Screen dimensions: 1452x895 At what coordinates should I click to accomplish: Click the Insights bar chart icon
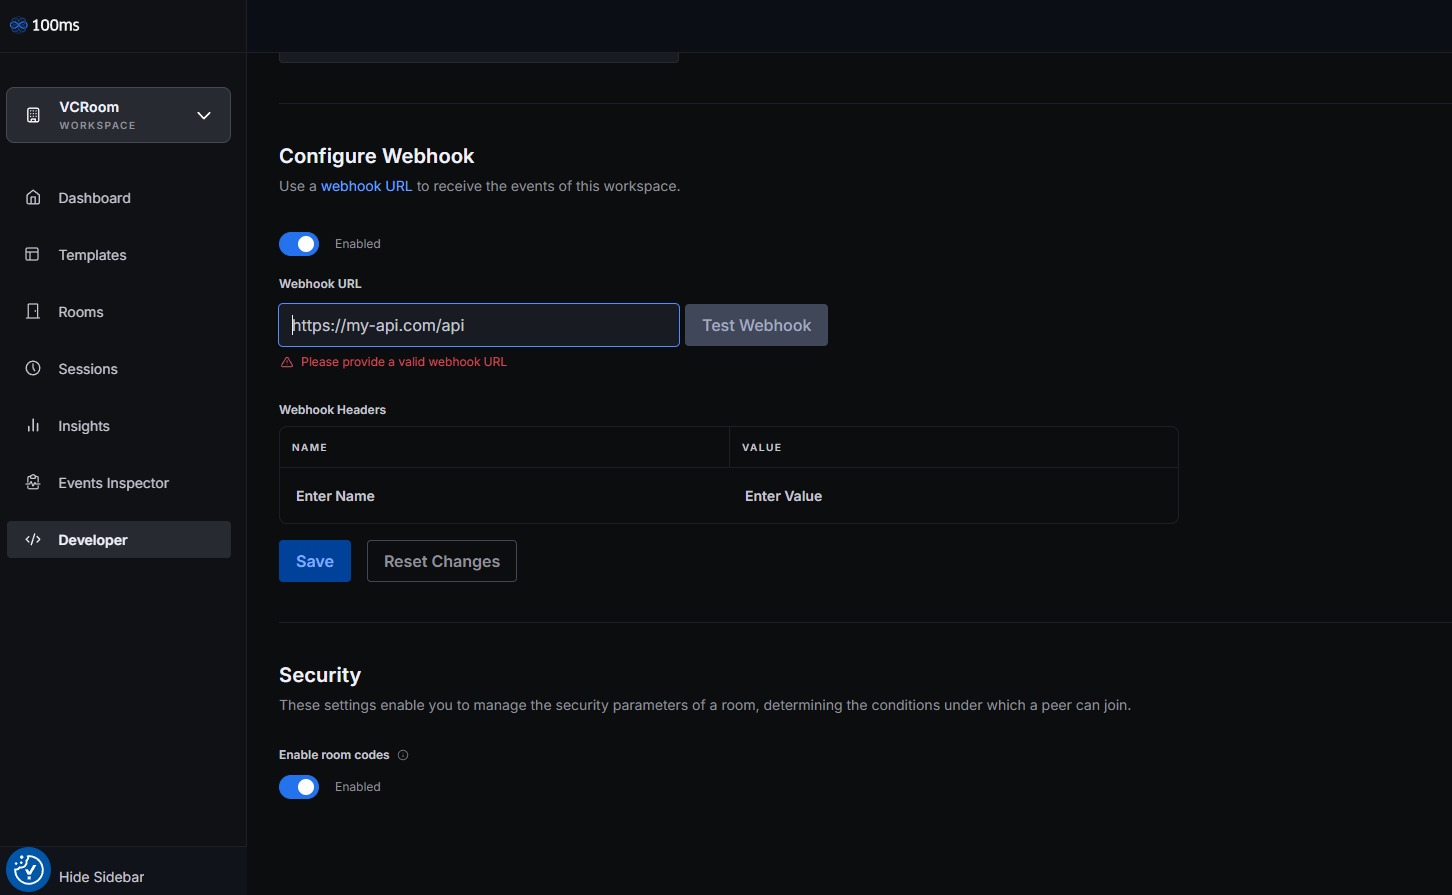click(33, 426)
